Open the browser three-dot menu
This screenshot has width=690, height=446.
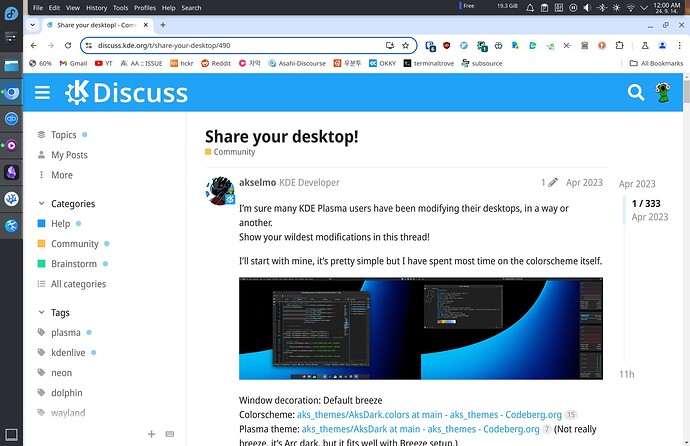(x=679, y=45)
